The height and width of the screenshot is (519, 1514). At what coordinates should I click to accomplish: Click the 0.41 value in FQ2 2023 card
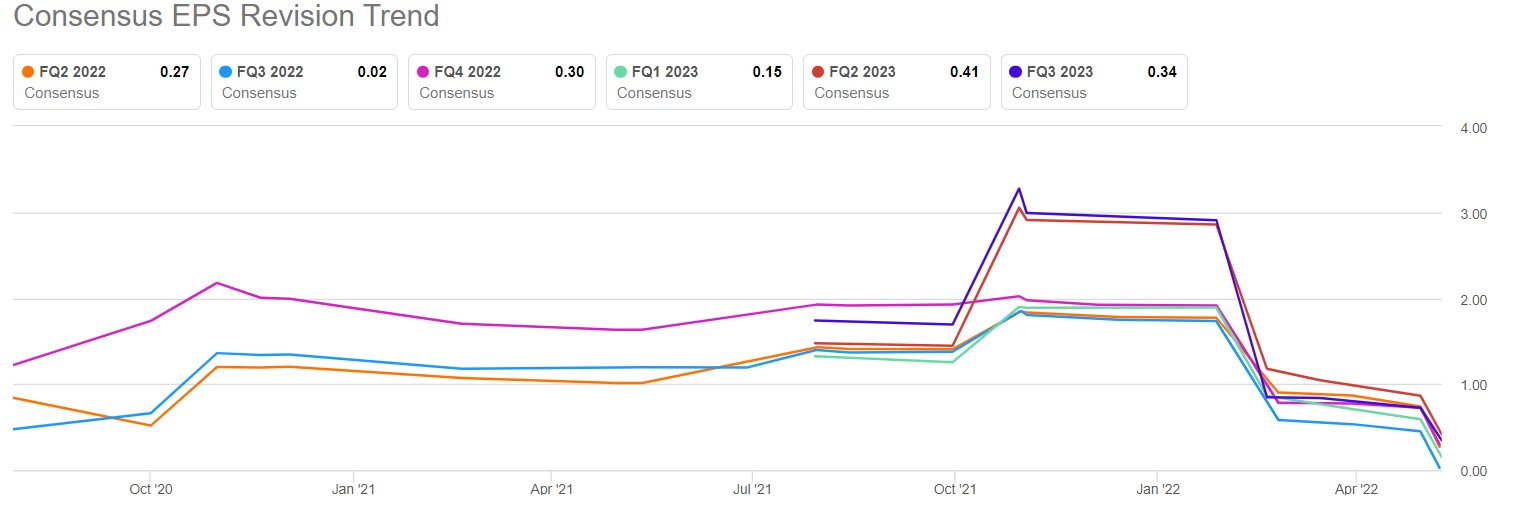[x=964, y=72]
